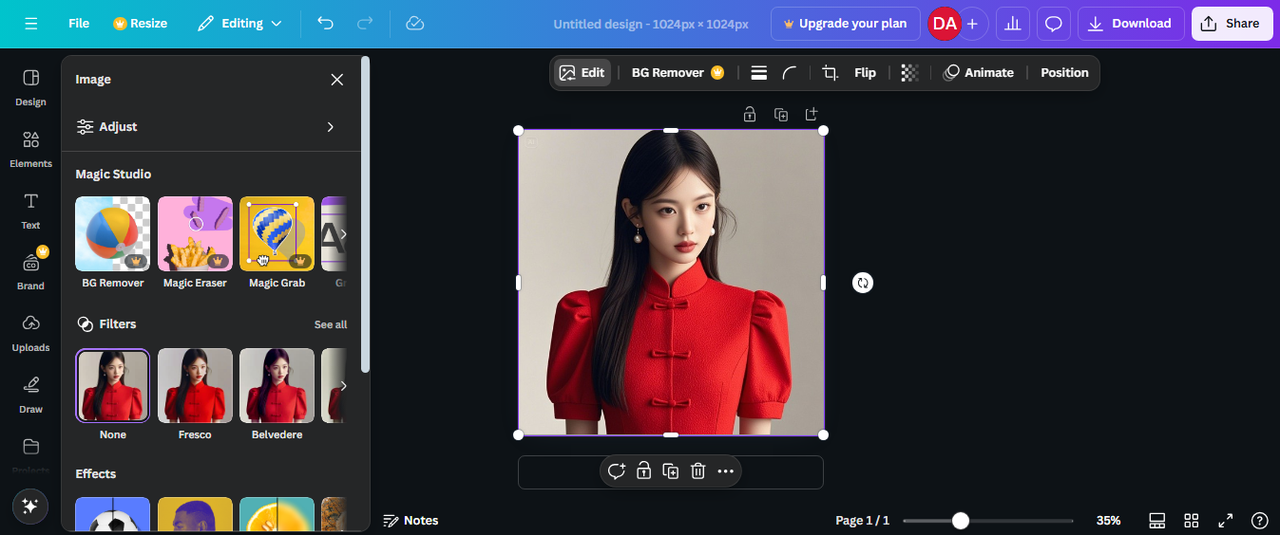Open the border style lines icon
The height and width of the screenshot is (535, 1280).
pyautogui.click(x=759, y=72)
